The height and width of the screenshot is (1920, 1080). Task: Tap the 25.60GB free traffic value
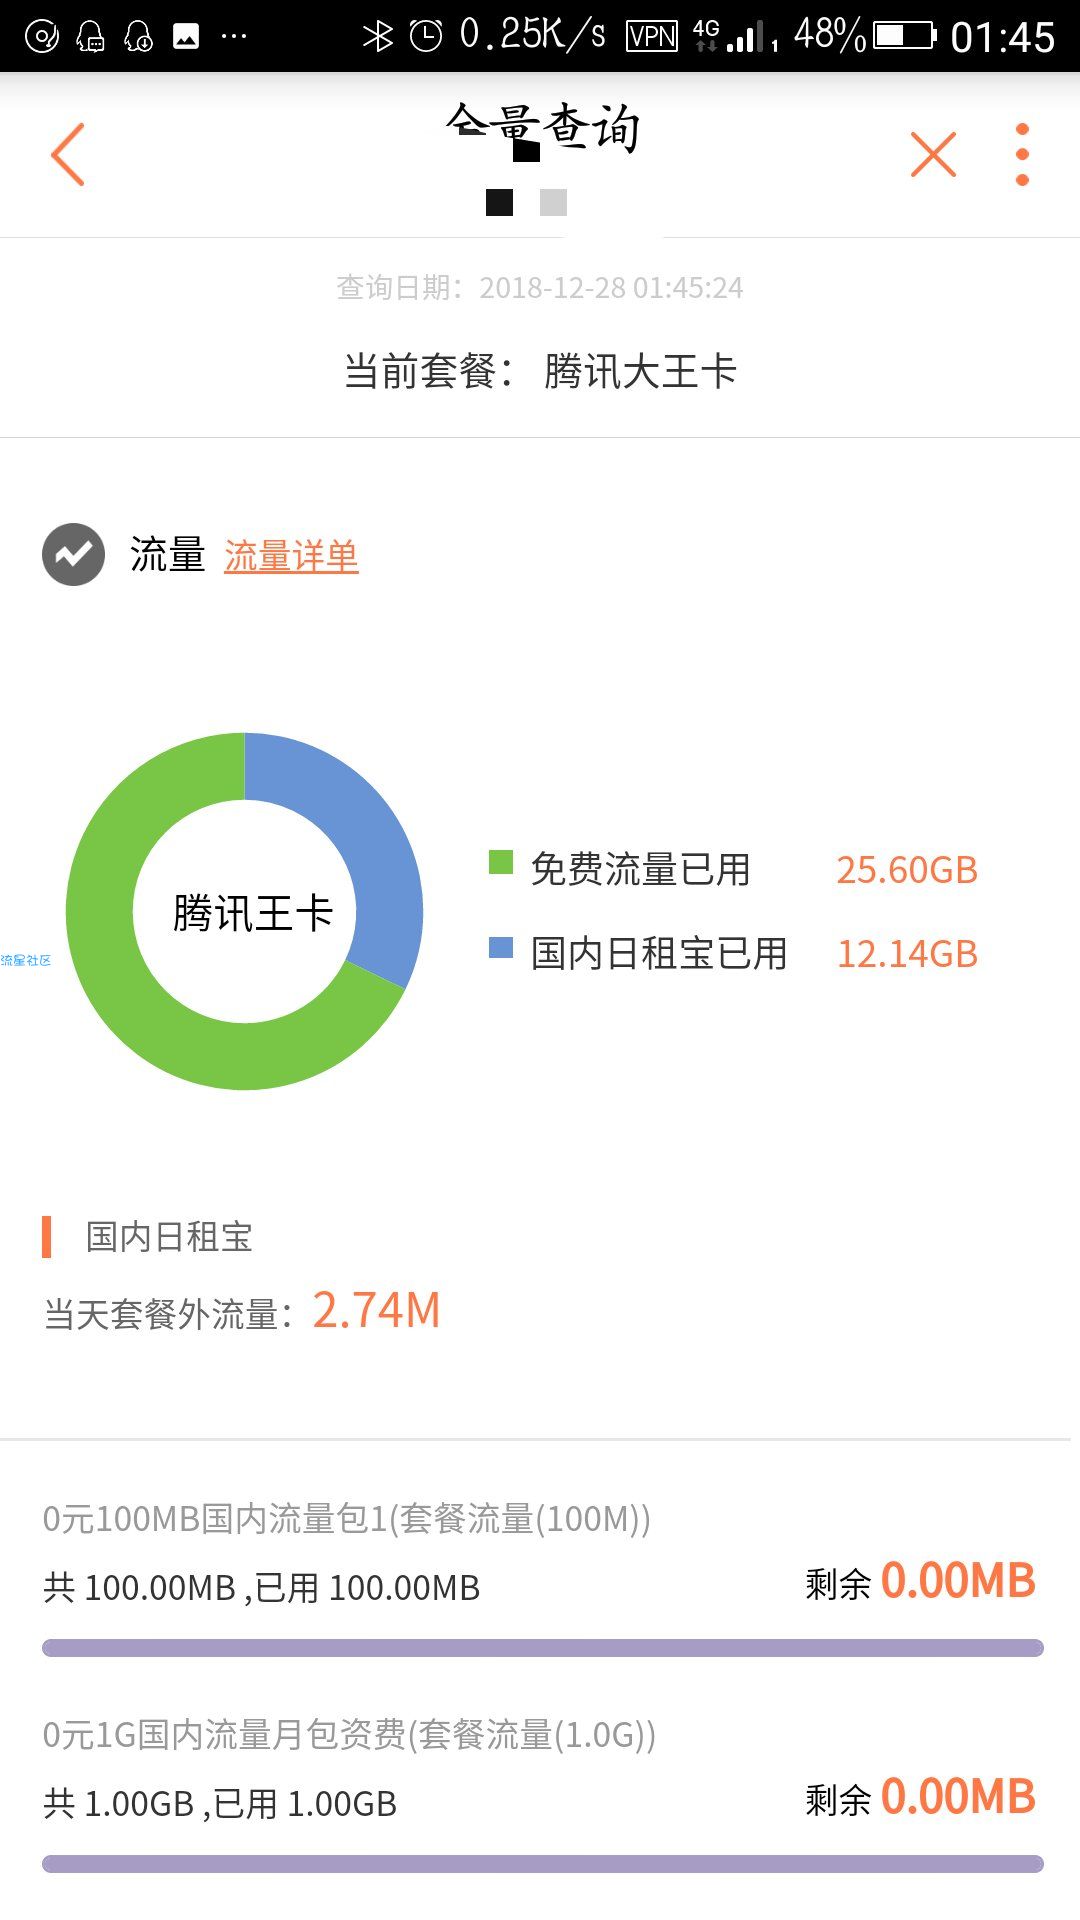(x=907, y=870)
